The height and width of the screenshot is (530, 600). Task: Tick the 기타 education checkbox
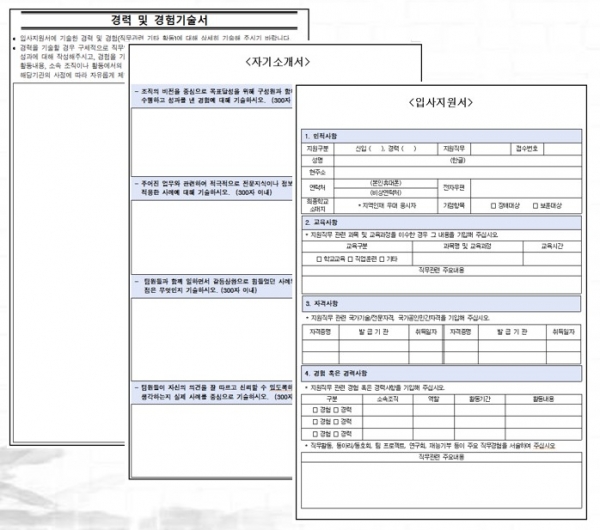click(x=382, y=259)
